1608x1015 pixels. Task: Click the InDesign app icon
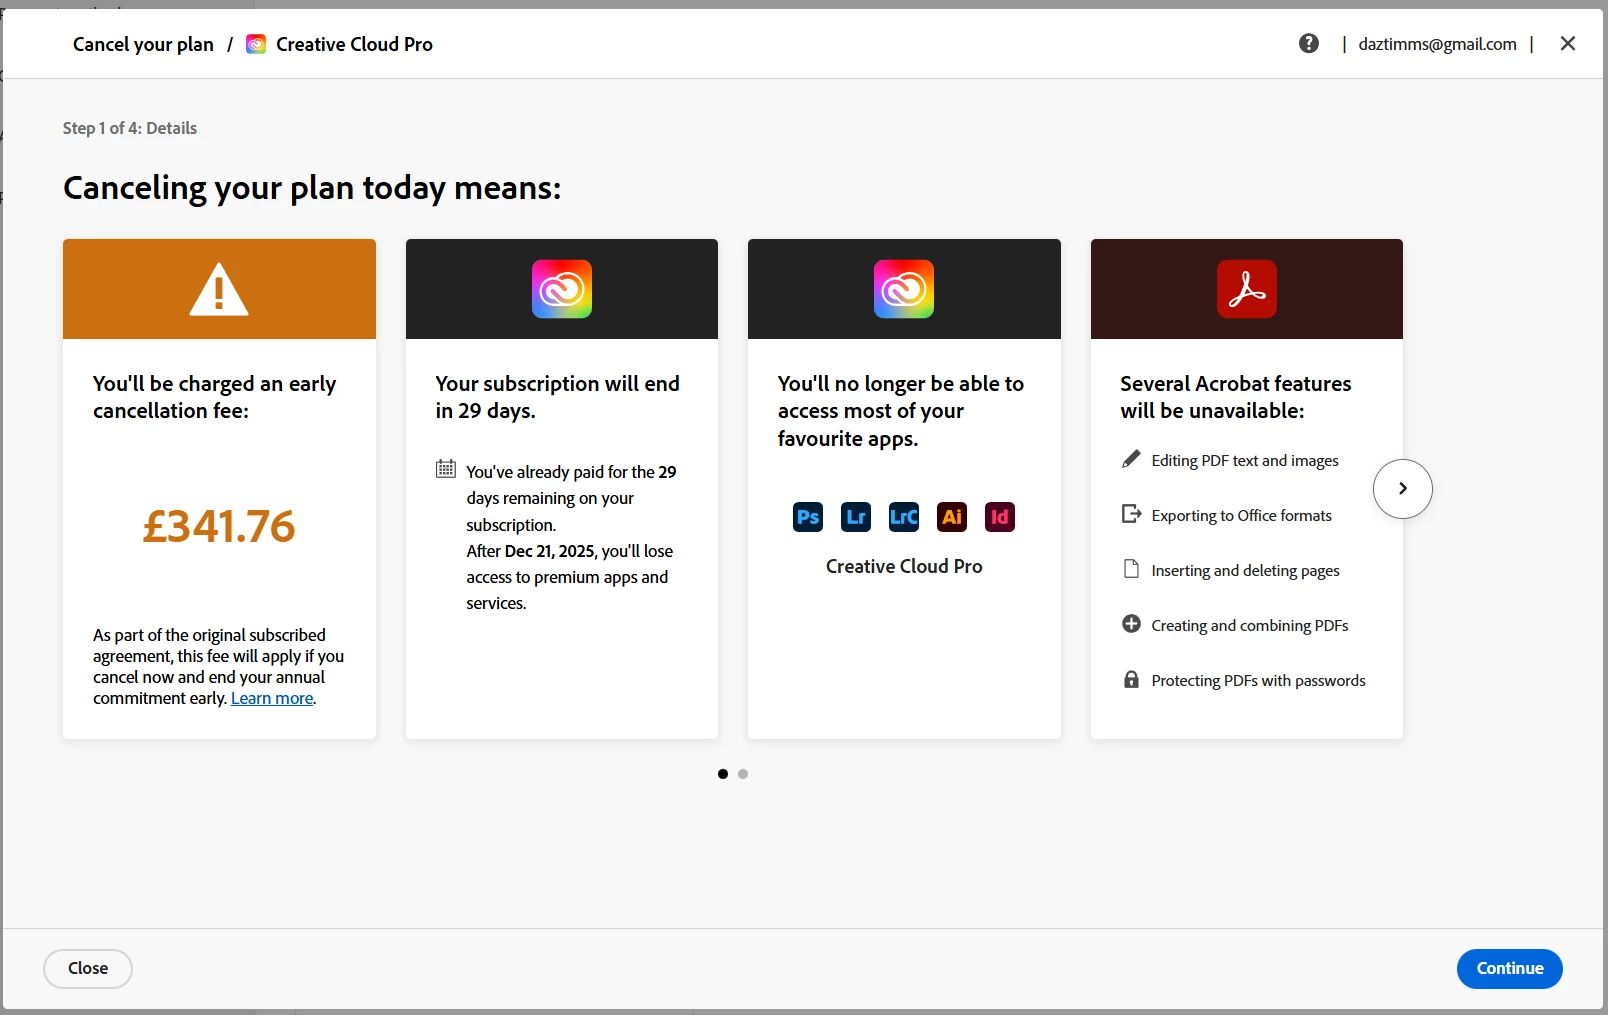coord(1000,517)
